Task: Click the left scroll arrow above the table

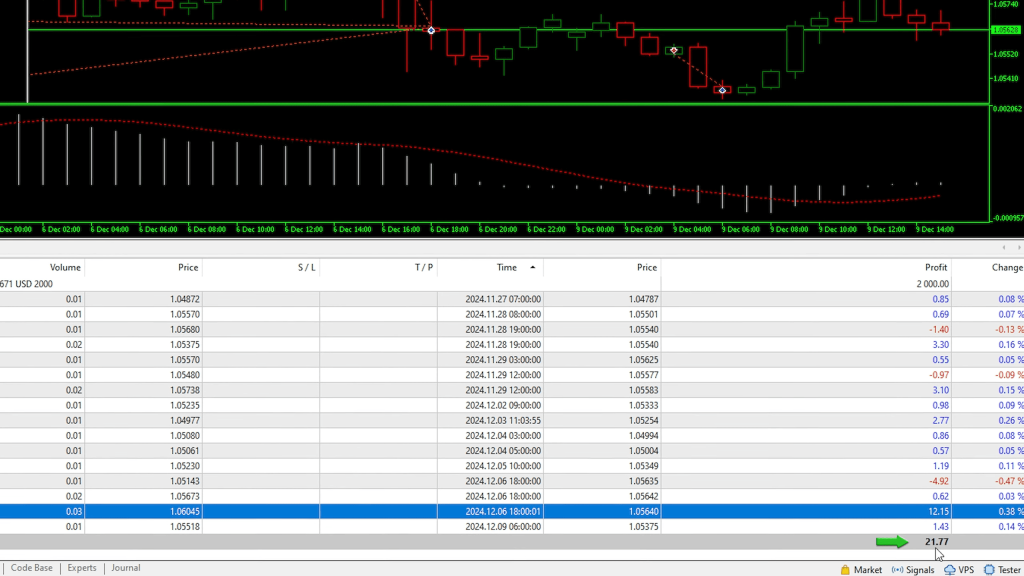Action: (x=1004, y=247)
